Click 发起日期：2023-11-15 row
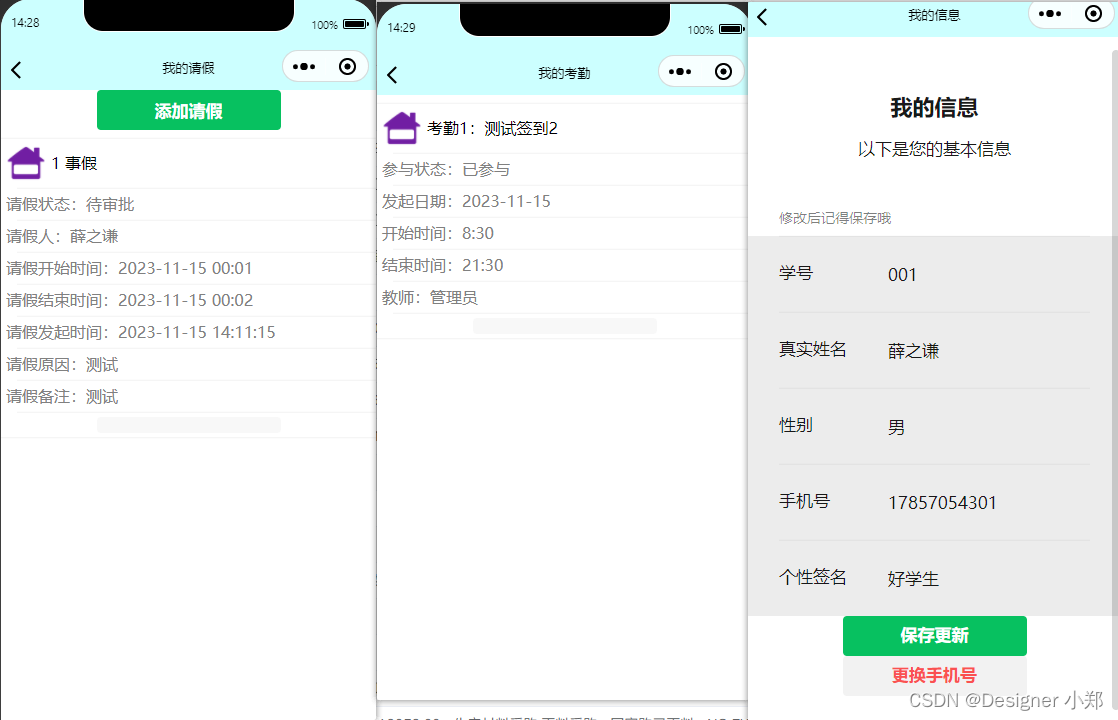Image resolution: width=1118 pixels, height=720 pixels. click(x=562, y=202)
